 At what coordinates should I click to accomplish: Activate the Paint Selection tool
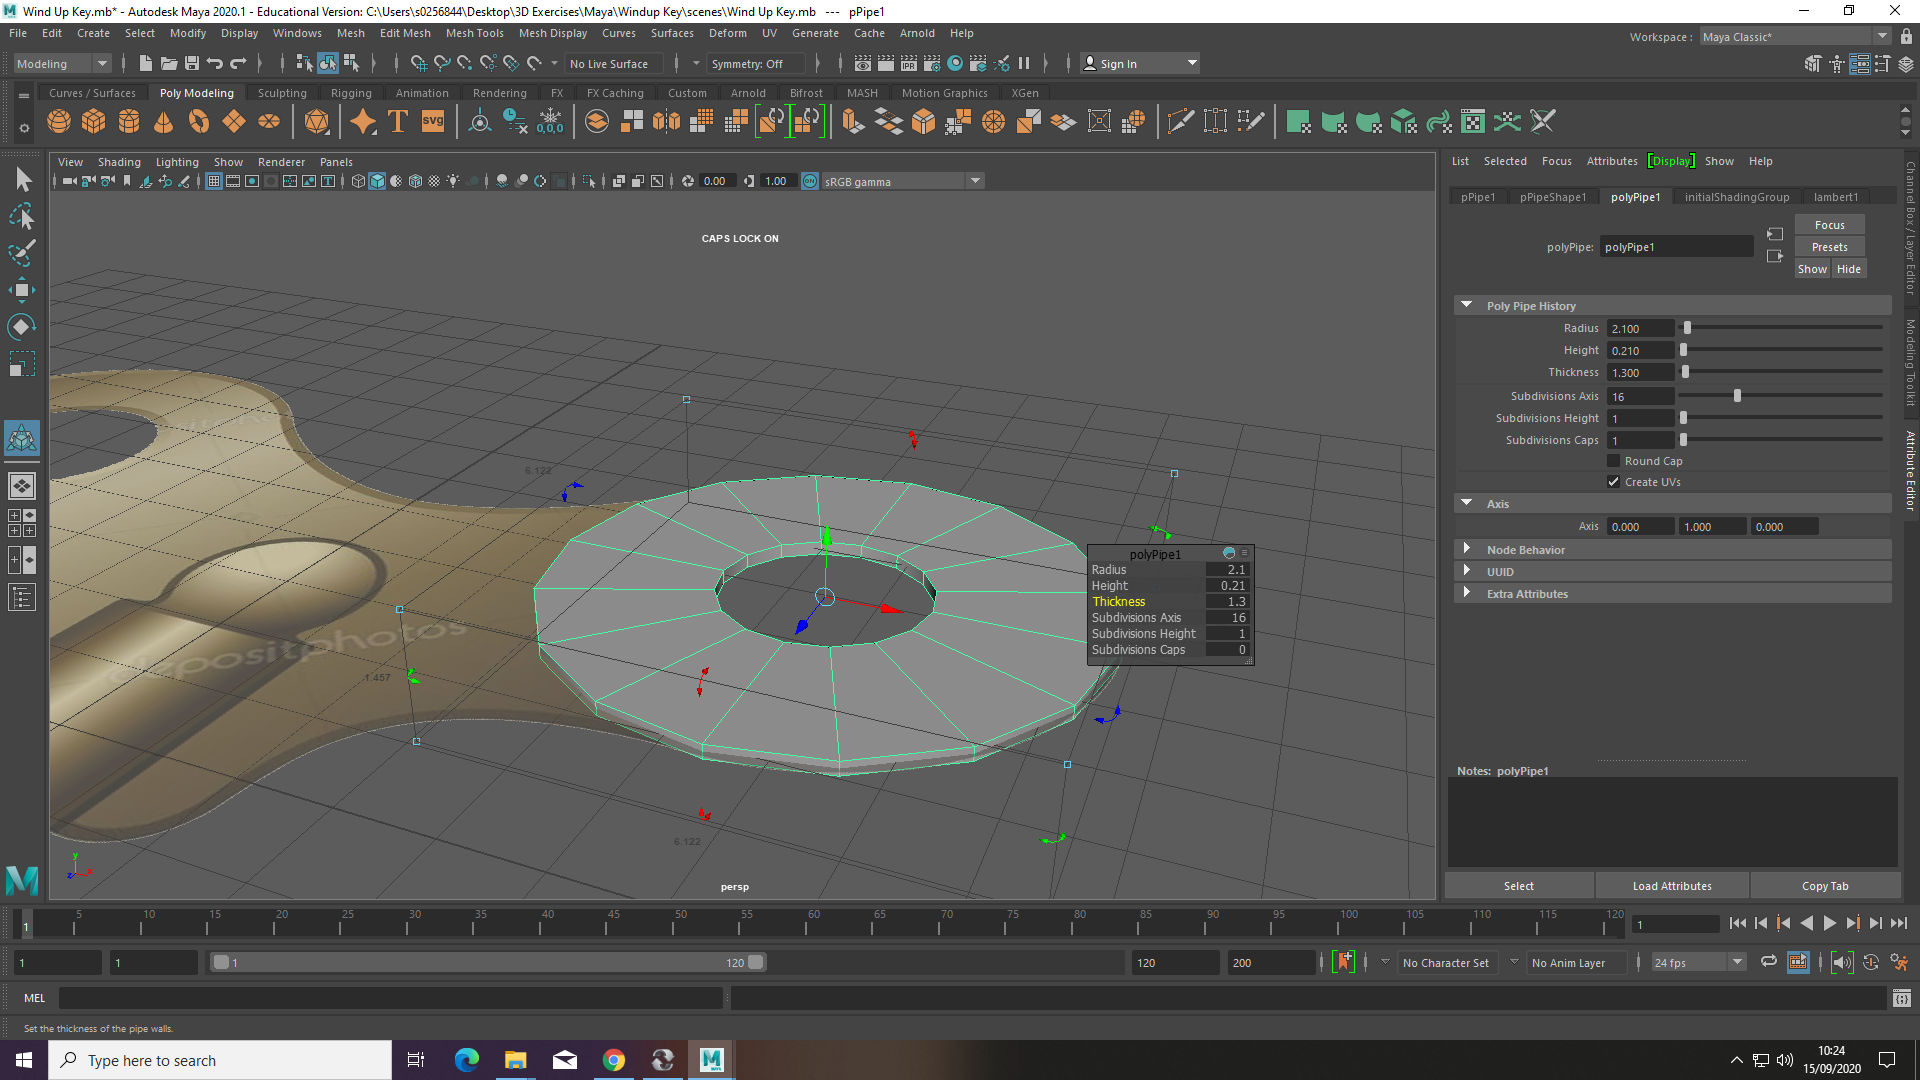coord(22,253)
